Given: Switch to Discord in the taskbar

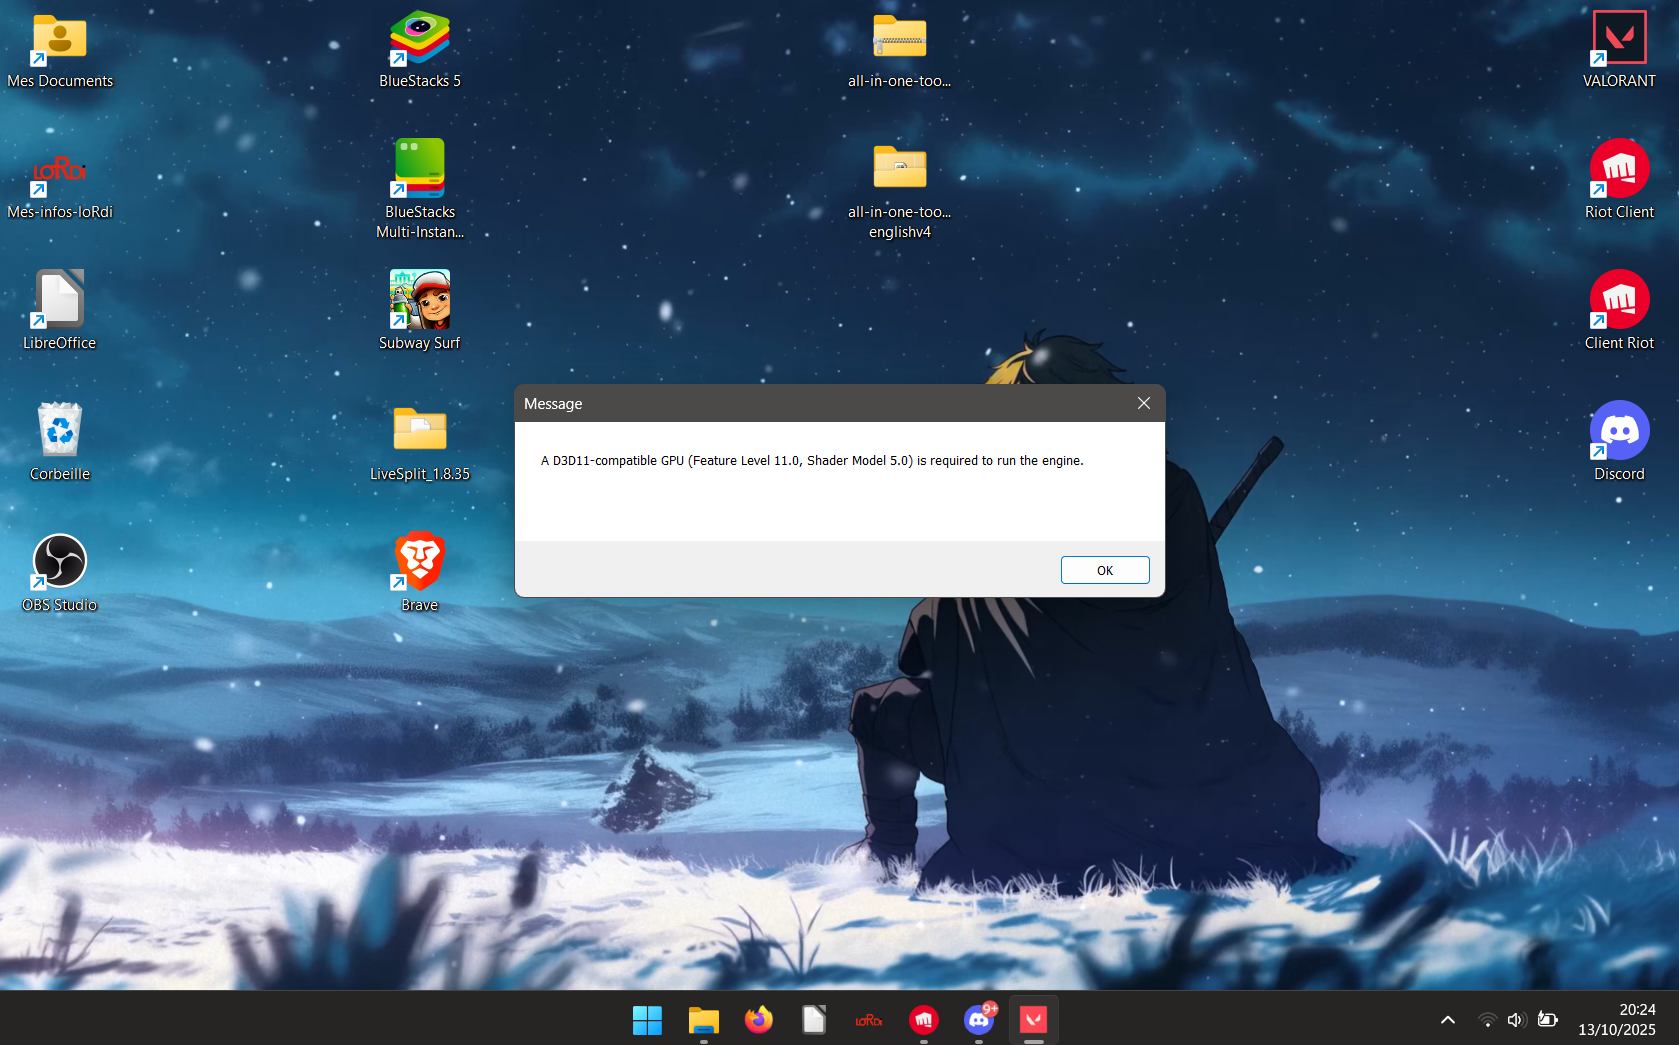Looking at the screenshot, I should pos(979,1020).
